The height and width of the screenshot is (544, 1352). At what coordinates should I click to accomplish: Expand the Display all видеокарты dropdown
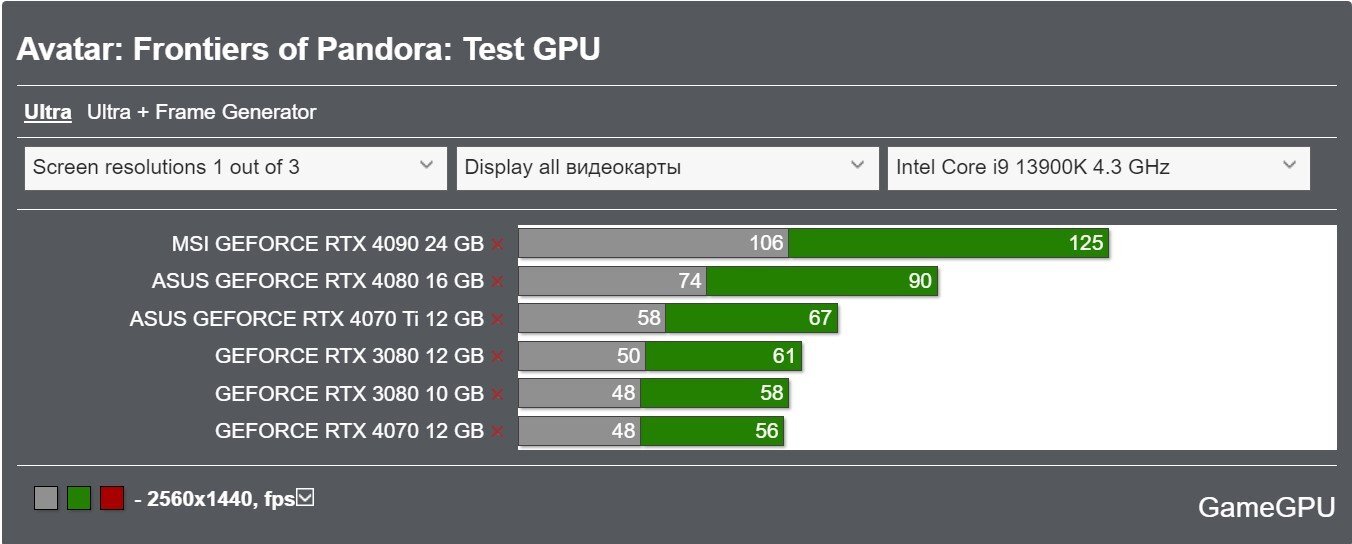pyautogui.click(x=667, y=167)
